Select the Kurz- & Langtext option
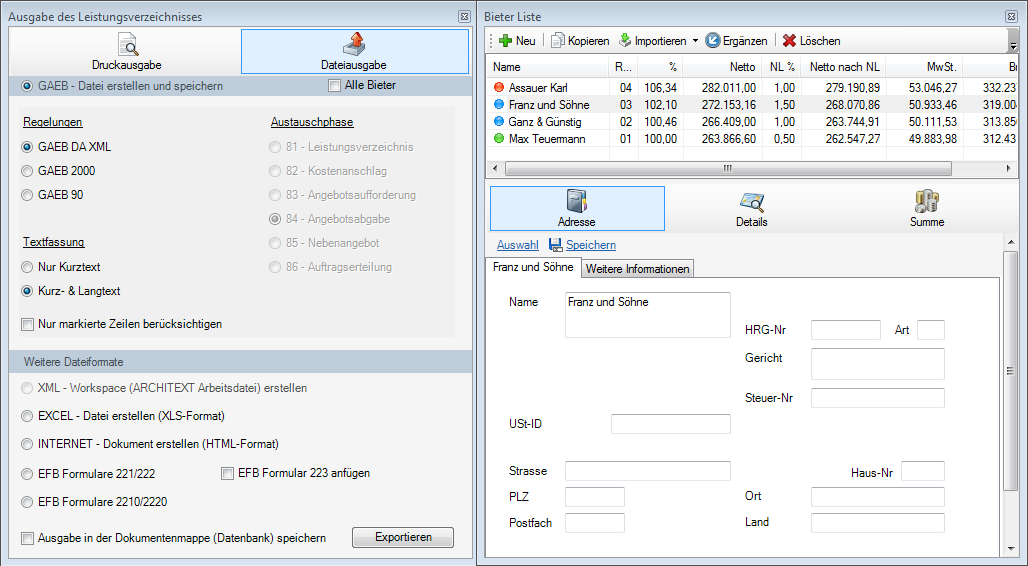1028x566 pixels. pyautogui.click(x=27, y=291)
